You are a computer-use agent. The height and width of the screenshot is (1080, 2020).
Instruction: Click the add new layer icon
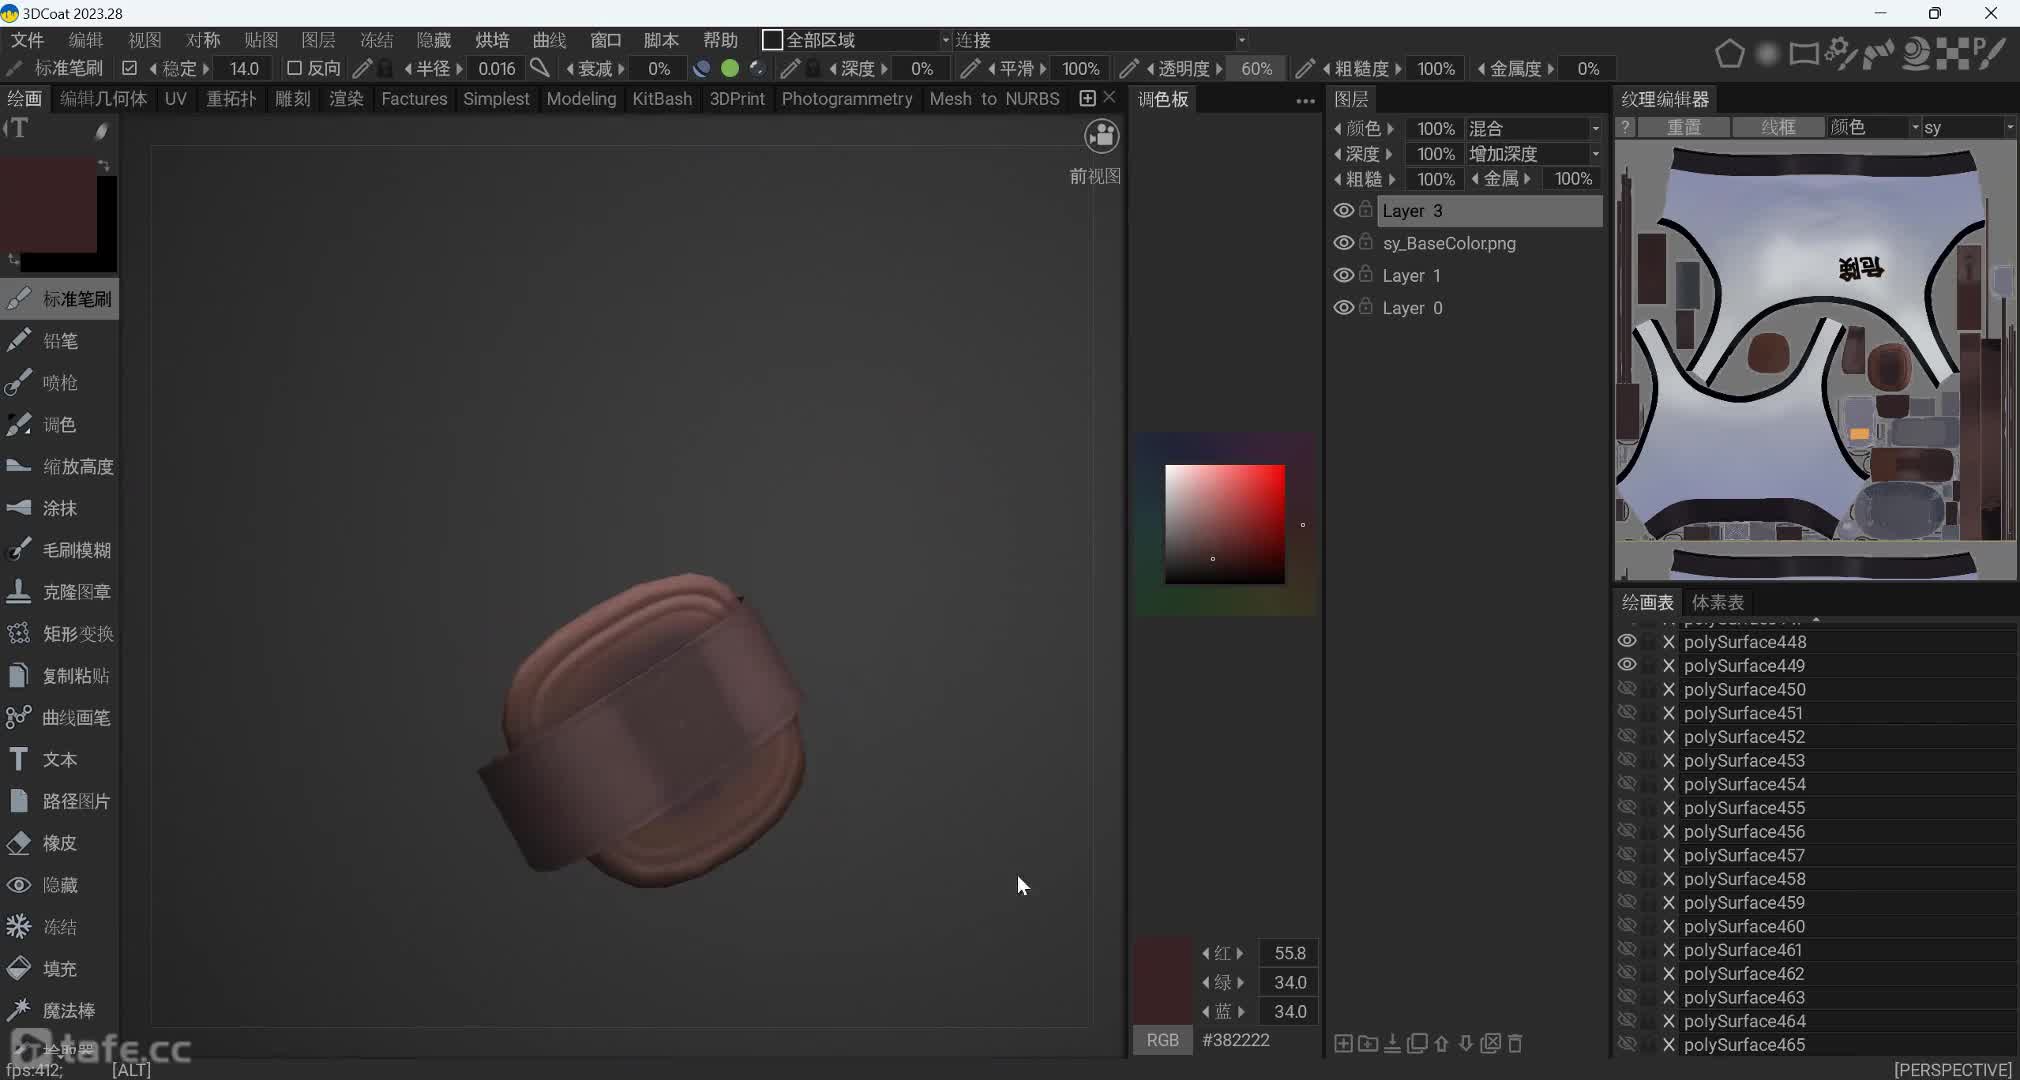click(1343, 1043)
